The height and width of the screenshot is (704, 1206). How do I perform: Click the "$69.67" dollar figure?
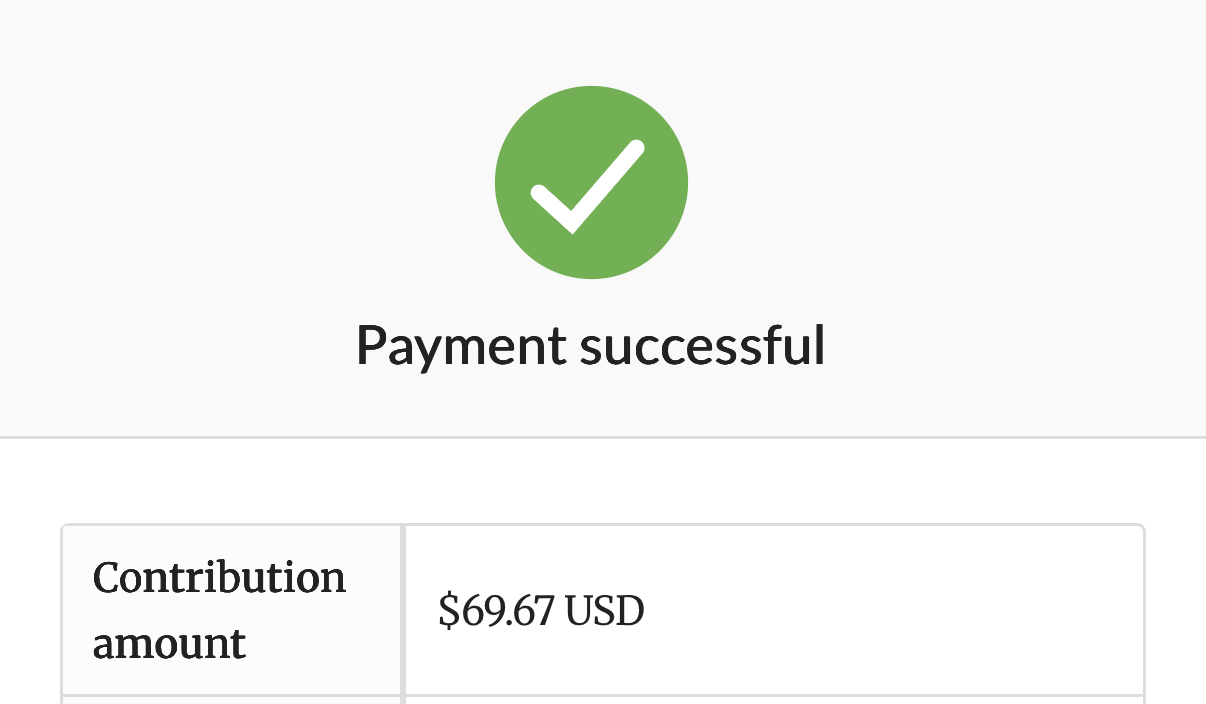point(496,610)
